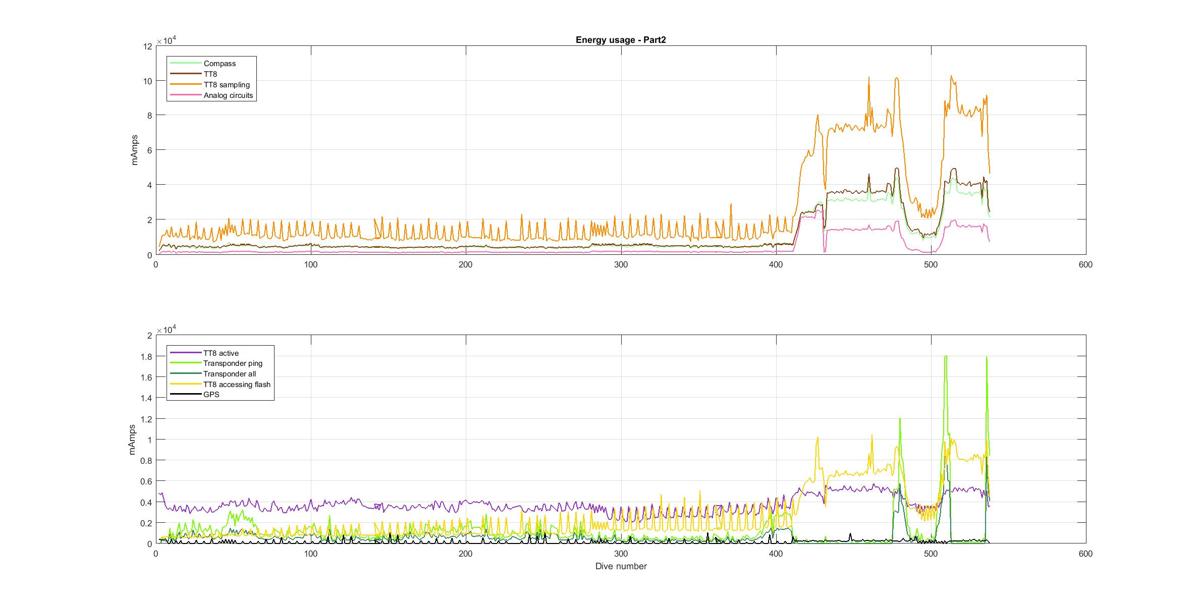Click y-tick 8 on the top plot

[x=149, y=116]
